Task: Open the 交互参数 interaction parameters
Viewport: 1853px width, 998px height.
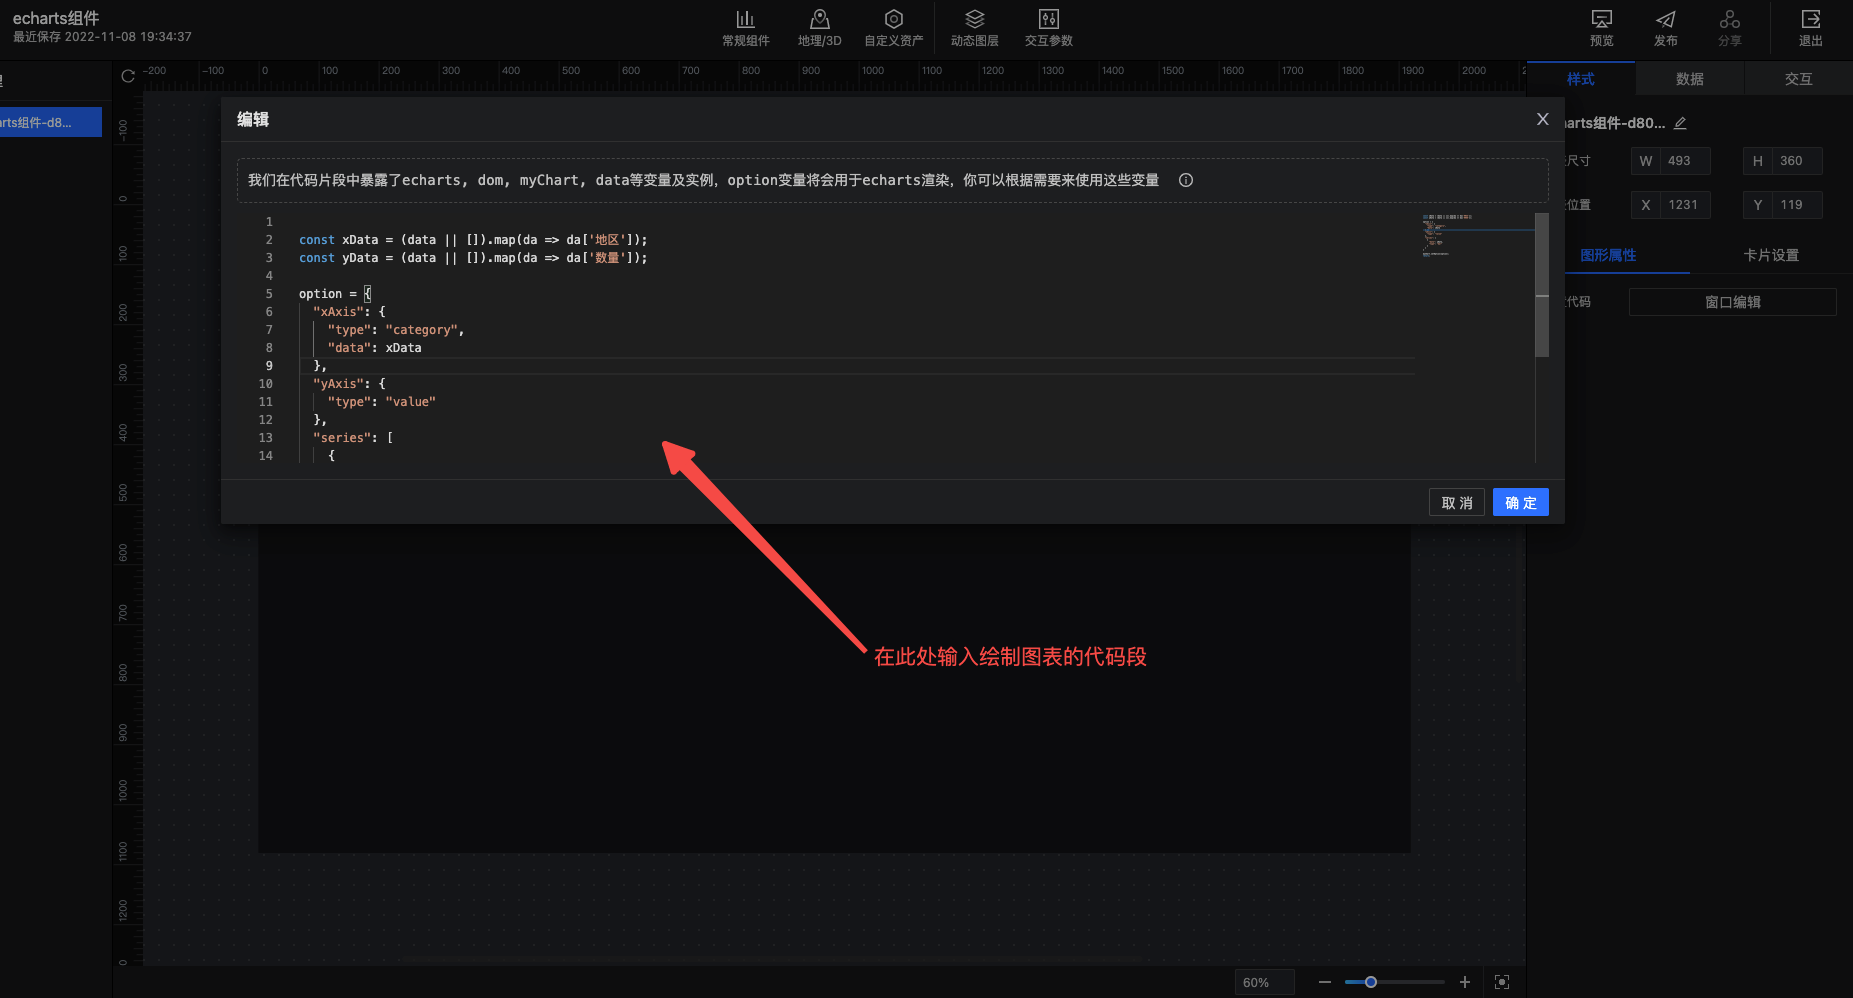Action: 1048,27
